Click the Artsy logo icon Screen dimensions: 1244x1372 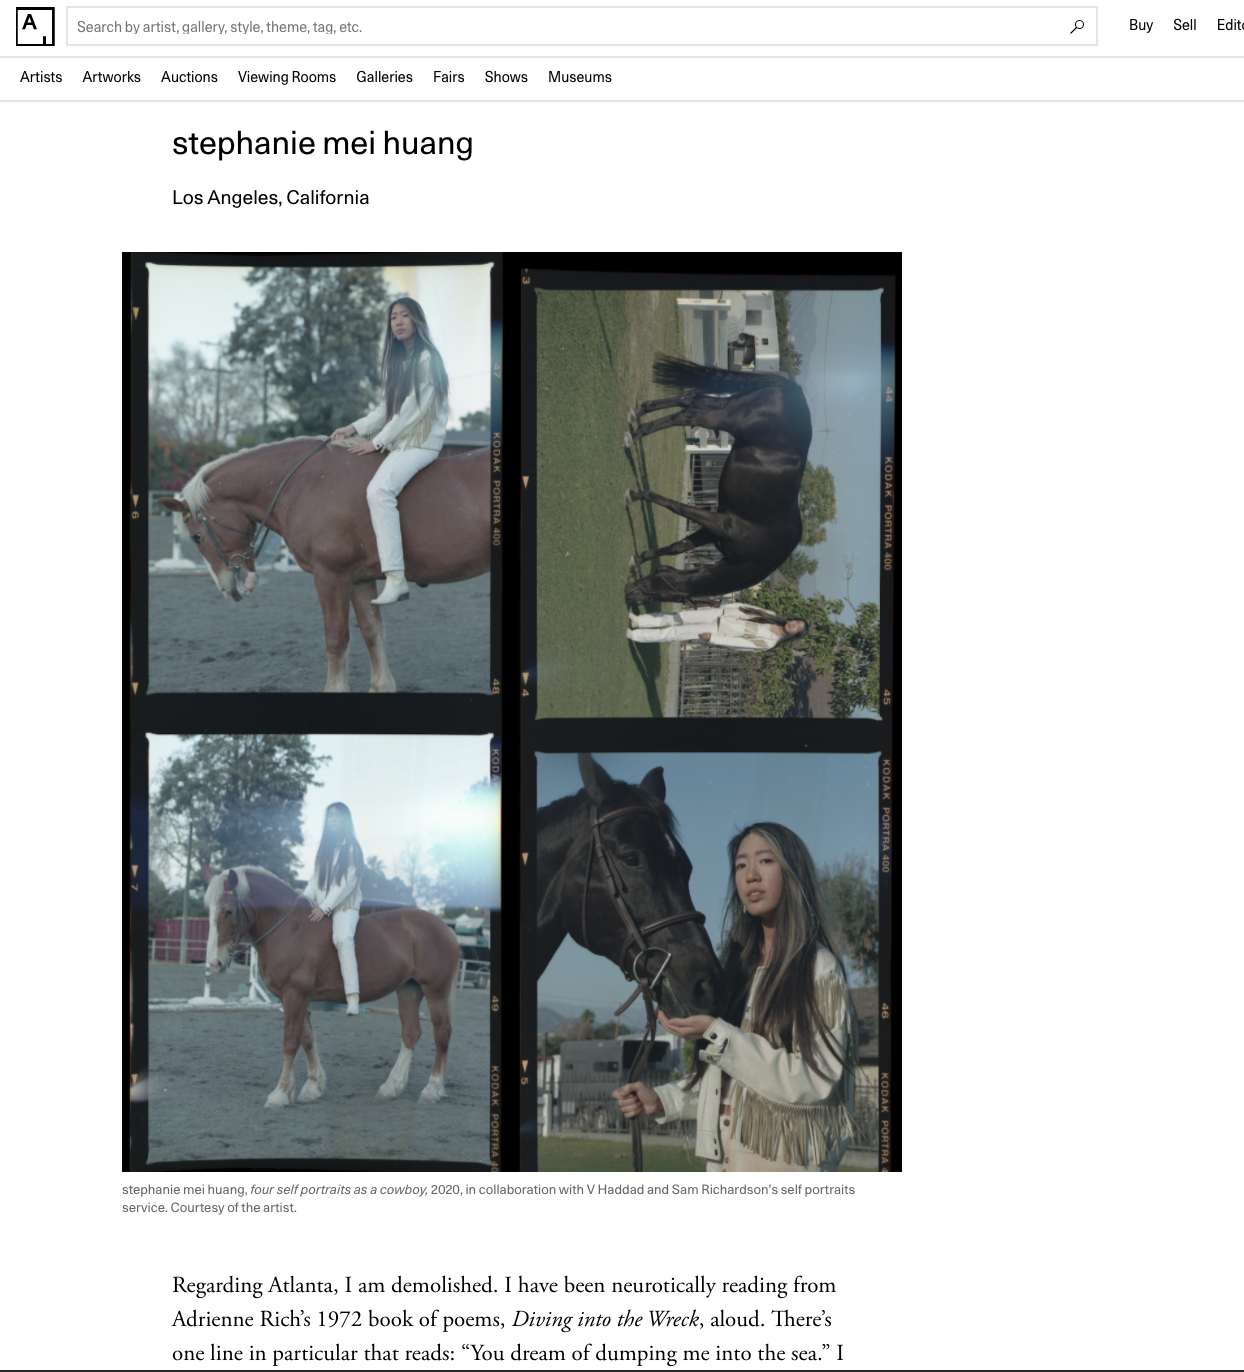click(34, 26)
